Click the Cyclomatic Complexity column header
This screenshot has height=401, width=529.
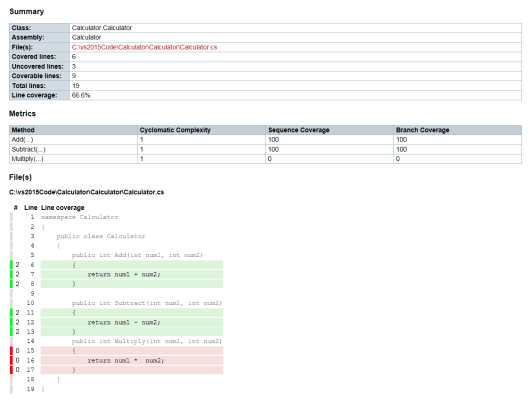tap(175, 130)
